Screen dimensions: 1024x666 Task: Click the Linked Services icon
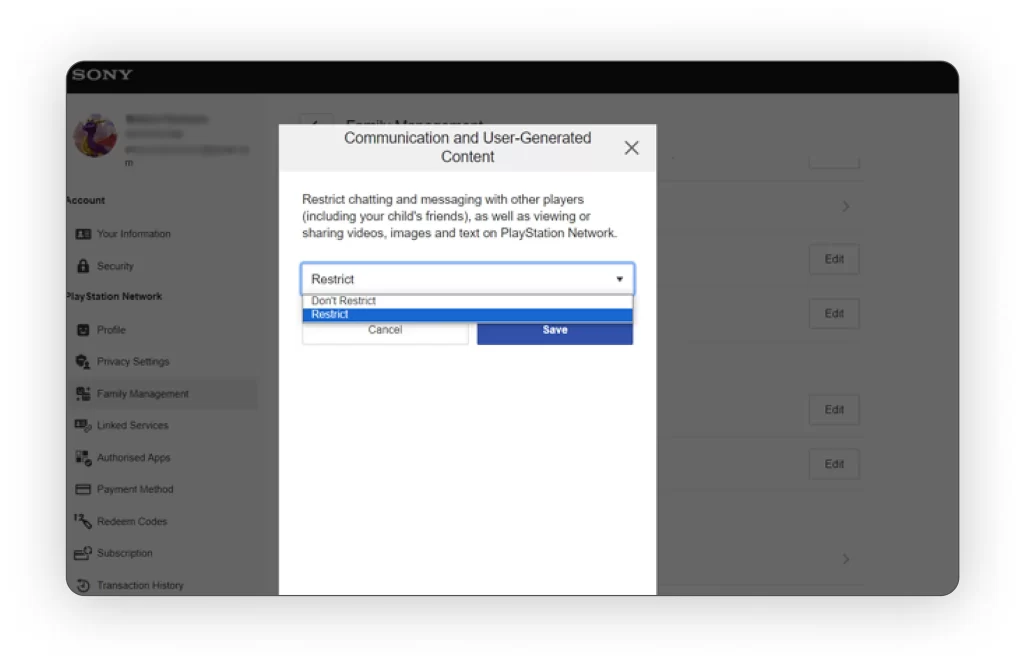tap(83, 425)
